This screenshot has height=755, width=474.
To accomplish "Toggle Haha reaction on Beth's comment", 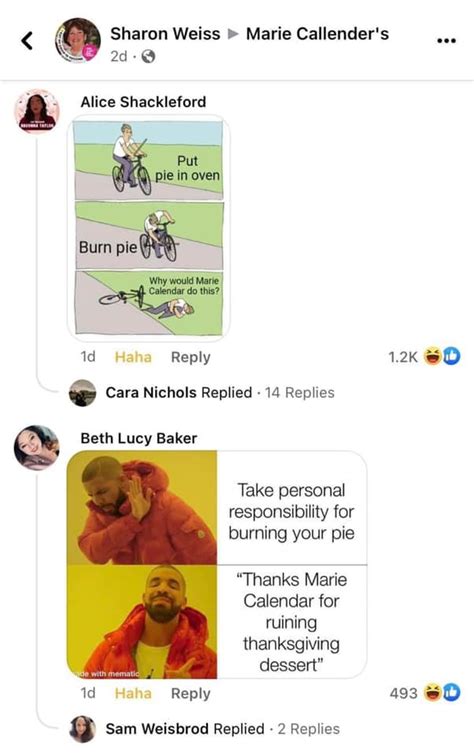I will (x=133, y=693).
